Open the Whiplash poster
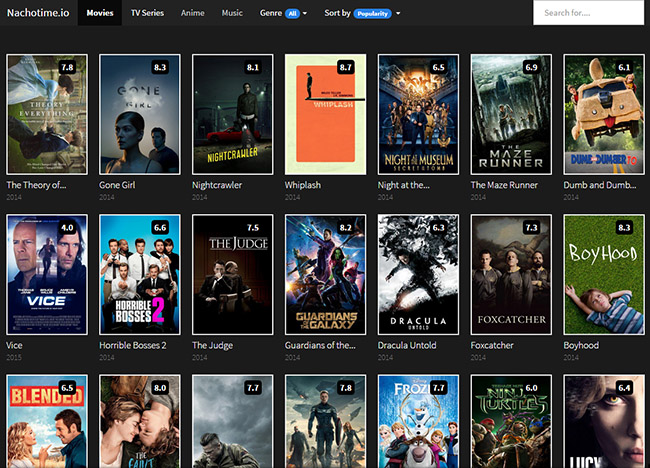Image resolution: width=650 pixels, height=468 pixels. (325, 114)
